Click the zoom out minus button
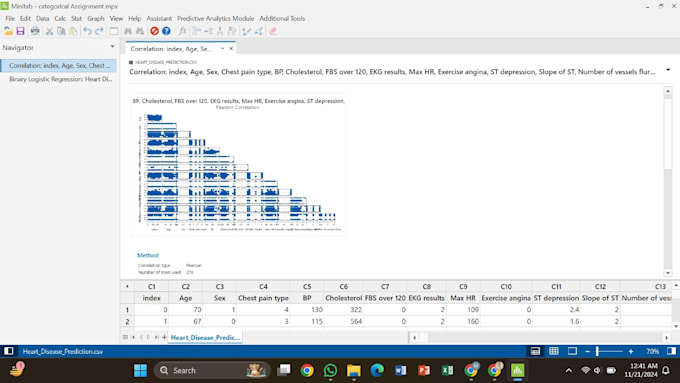The image size is (680, 383). 588,351
